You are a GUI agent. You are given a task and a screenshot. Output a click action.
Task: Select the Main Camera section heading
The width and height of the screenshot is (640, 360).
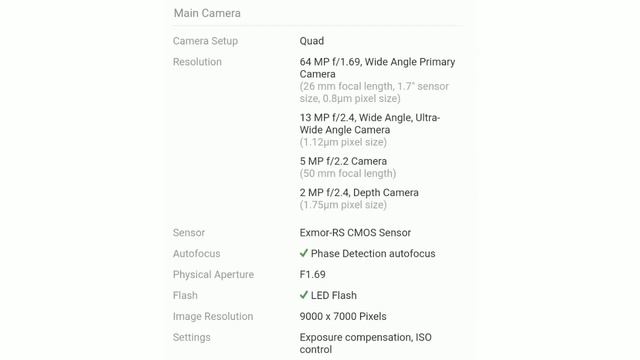[x=207, y=13]
